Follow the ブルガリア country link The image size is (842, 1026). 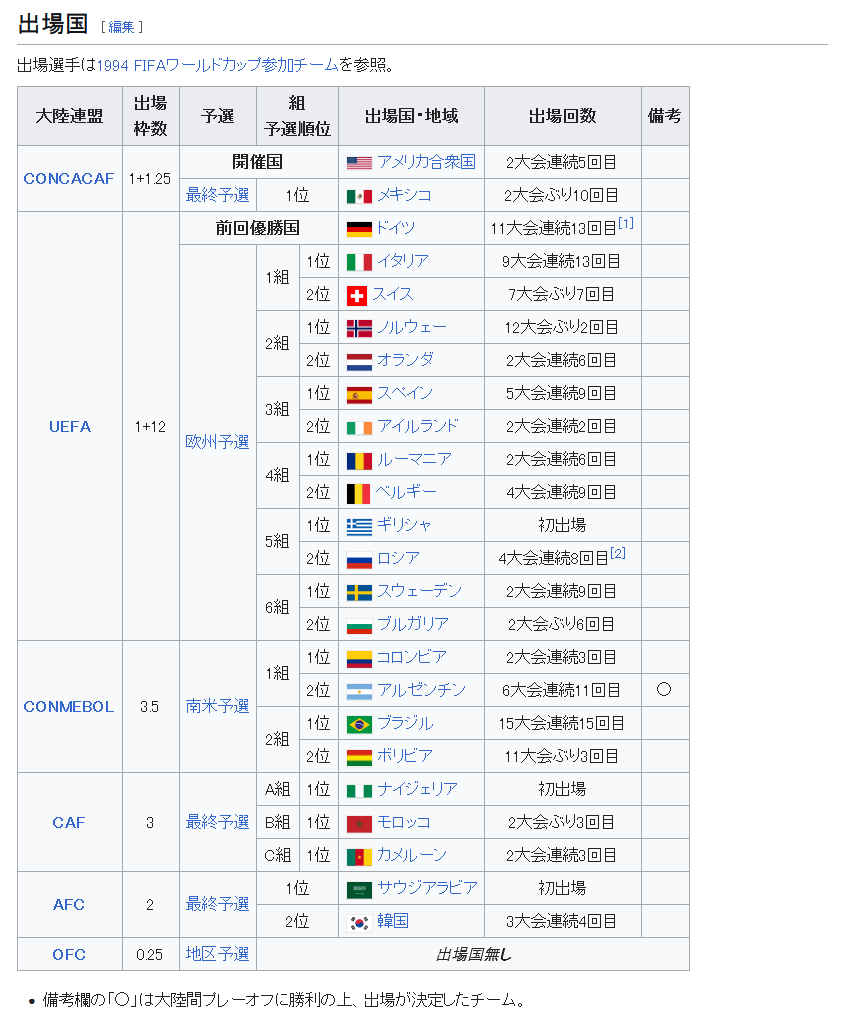pyautogui.click(x=413, y=624)
